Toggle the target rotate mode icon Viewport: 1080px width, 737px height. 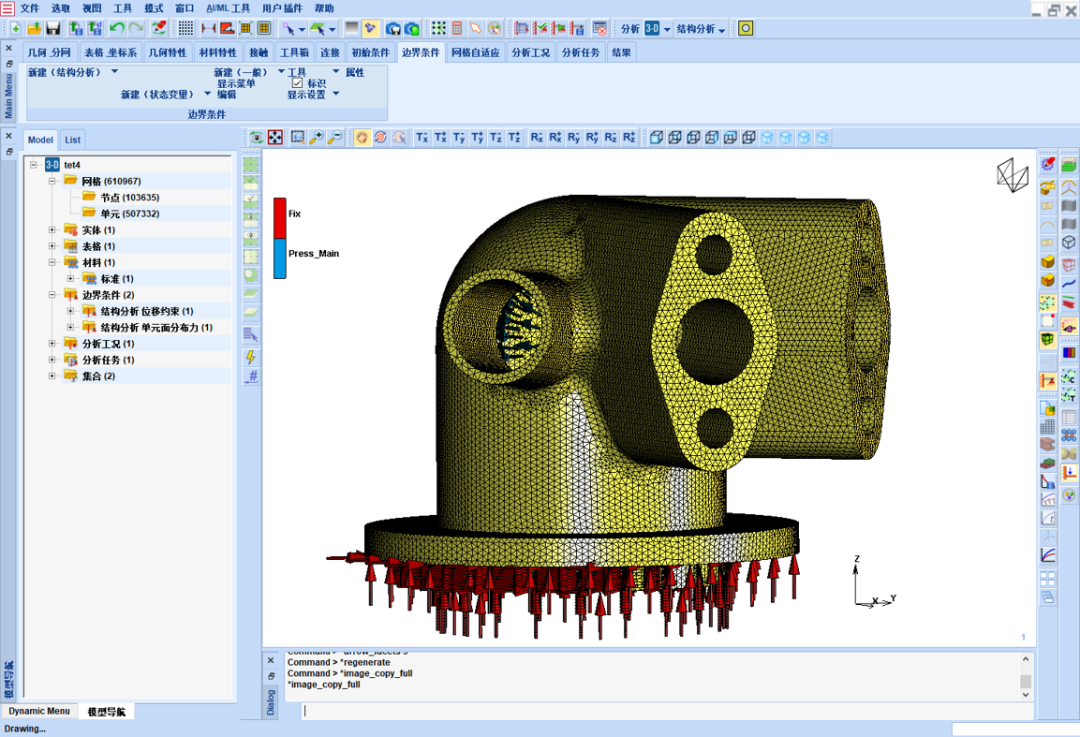pyautogui.click(x=380, y=137)
